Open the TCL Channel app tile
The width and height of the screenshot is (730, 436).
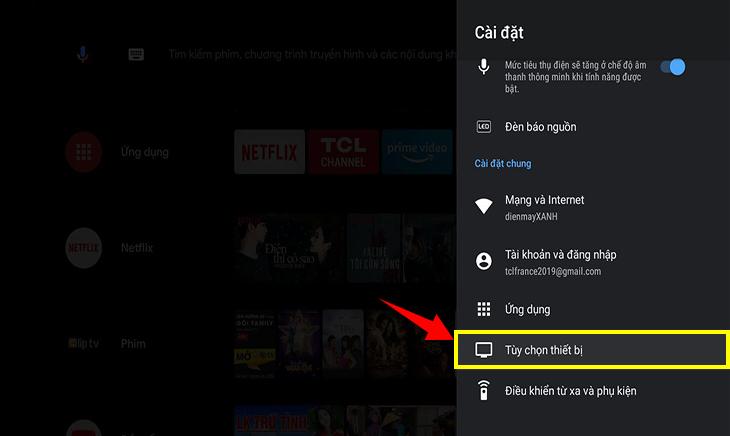click(343, 152)
